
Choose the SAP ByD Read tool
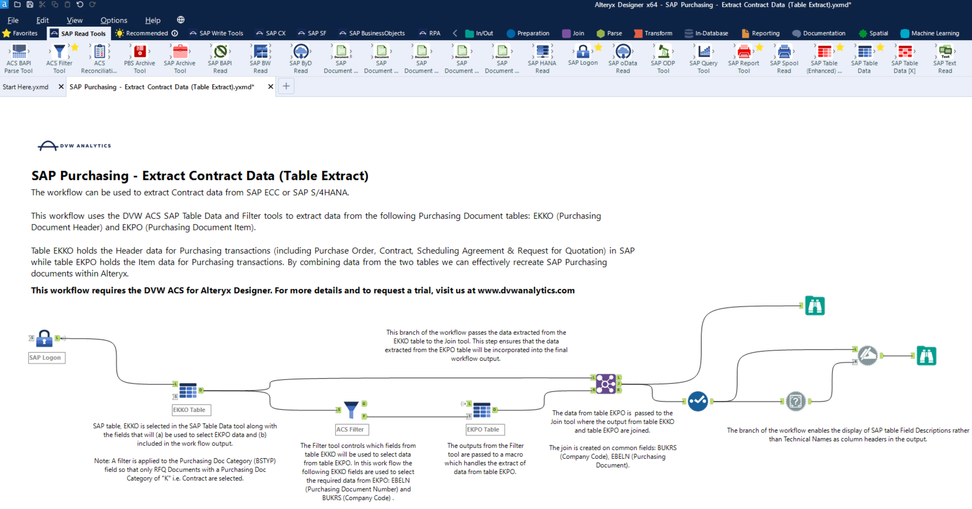point(301,59)
